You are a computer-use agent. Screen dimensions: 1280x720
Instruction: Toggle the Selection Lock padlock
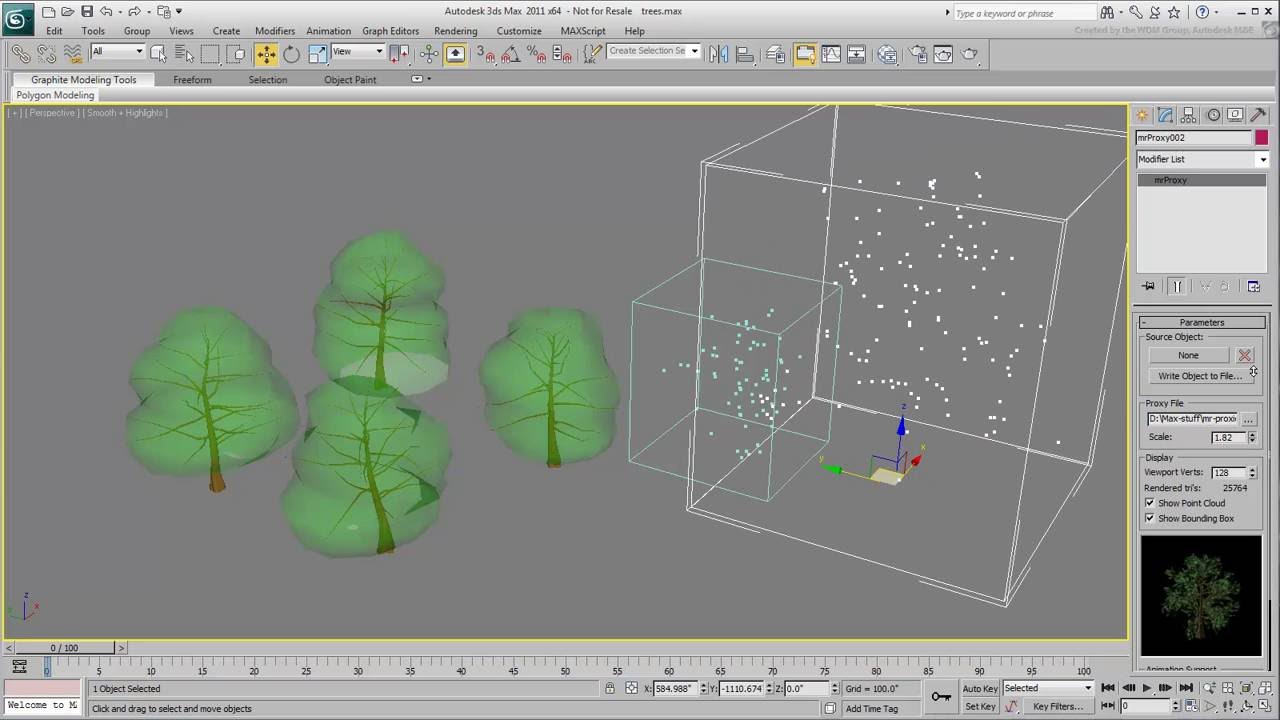tap(610, 688)
